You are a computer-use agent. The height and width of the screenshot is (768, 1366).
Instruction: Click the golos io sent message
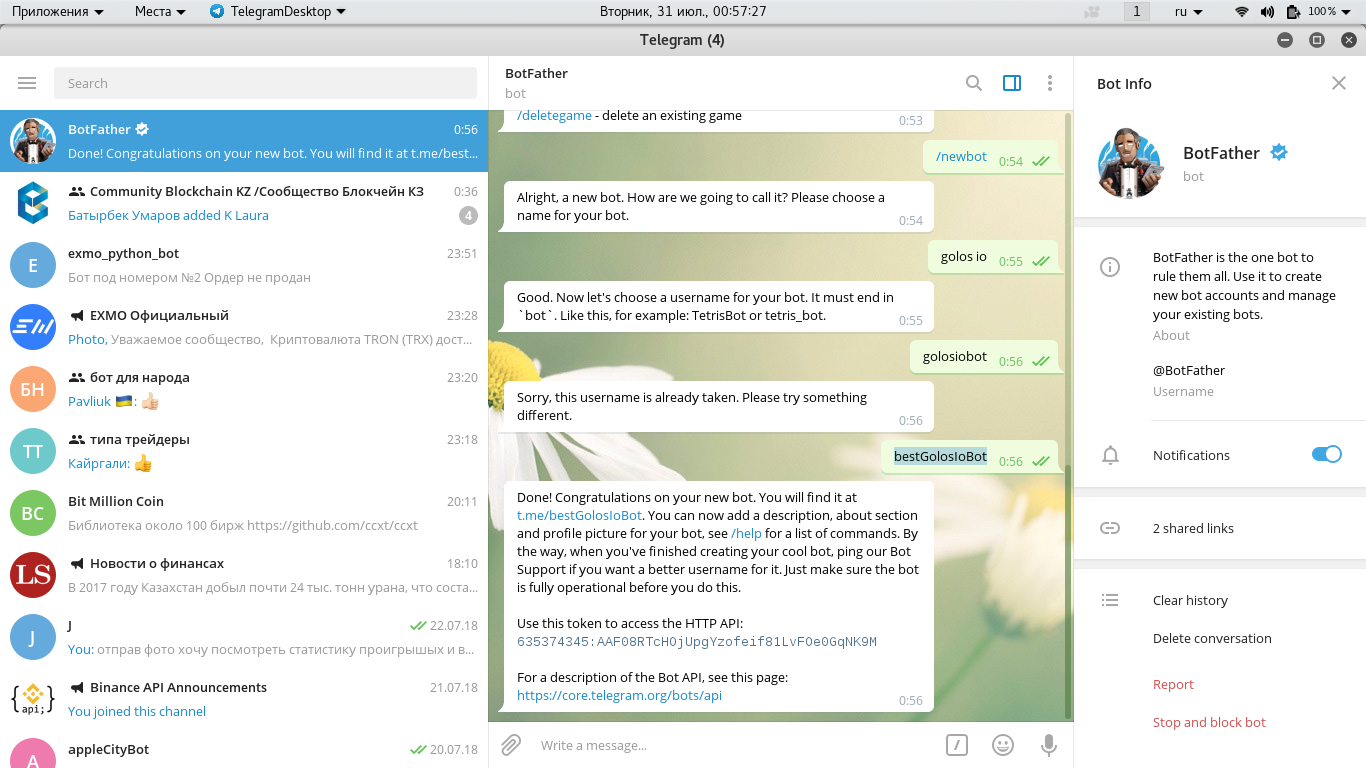pos(993,257)
